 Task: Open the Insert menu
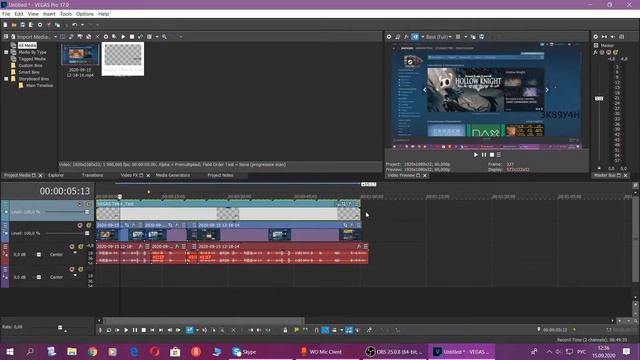[49, 14]
